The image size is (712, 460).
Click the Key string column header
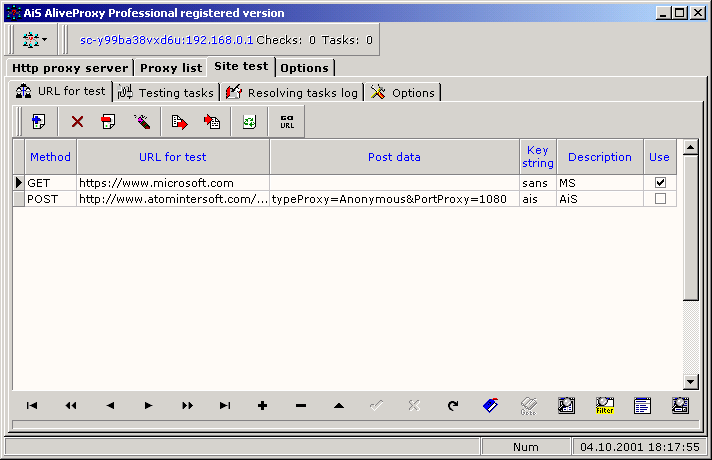[538, 157]
